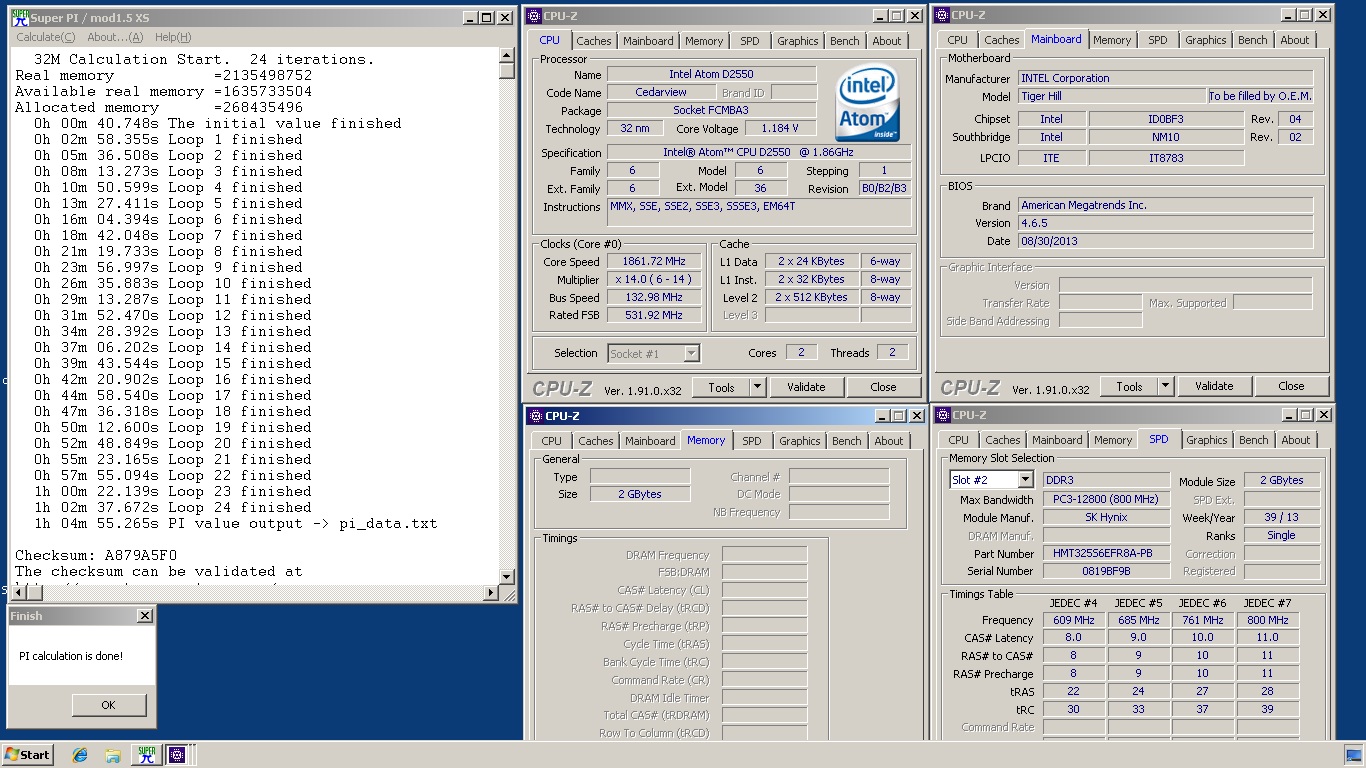
Task: Click the Chipset revision value '04'
Action: coord(1295,119)
